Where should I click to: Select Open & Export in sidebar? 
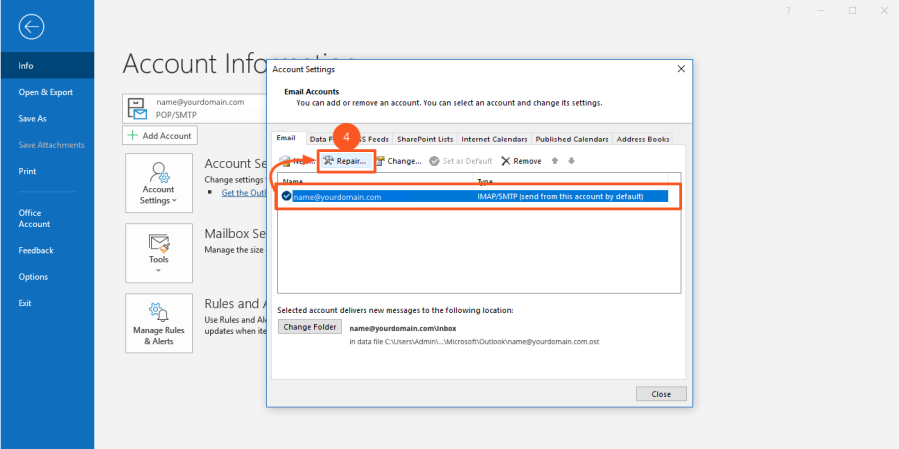click(x=46, y=92)
